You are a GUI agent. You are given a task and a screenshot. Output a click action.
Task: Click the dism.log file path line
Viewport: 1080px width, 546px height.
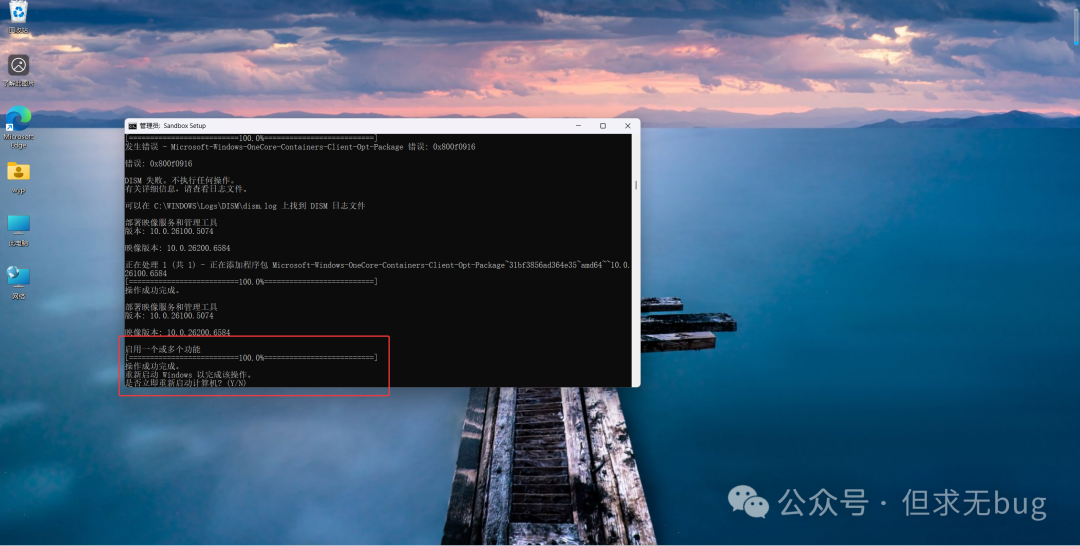click(245, 205)
